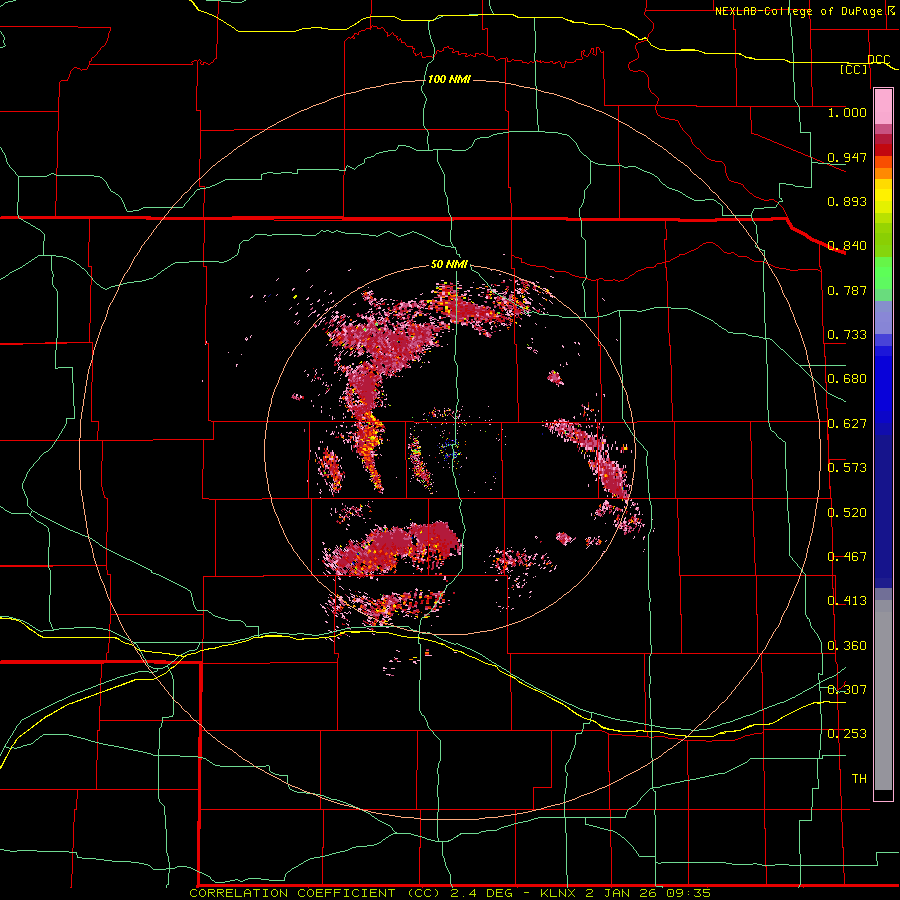Select the 0.947 legend value
The width and height of the screenshot is (900, 900).
[847, 157]
